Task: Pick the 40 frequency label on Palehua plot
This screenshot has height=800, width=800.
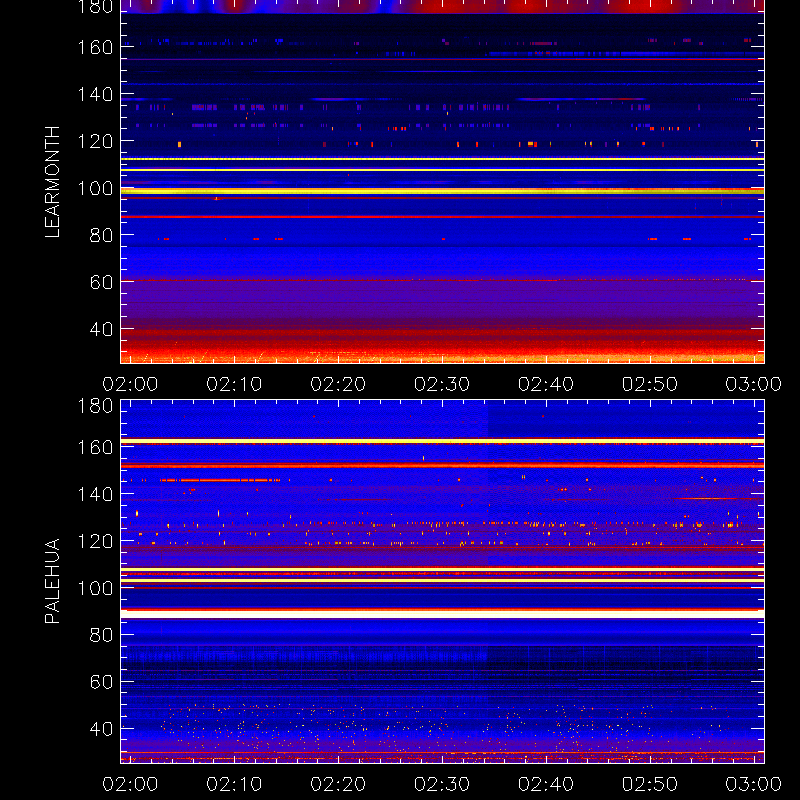Action: tap(101, 729)
